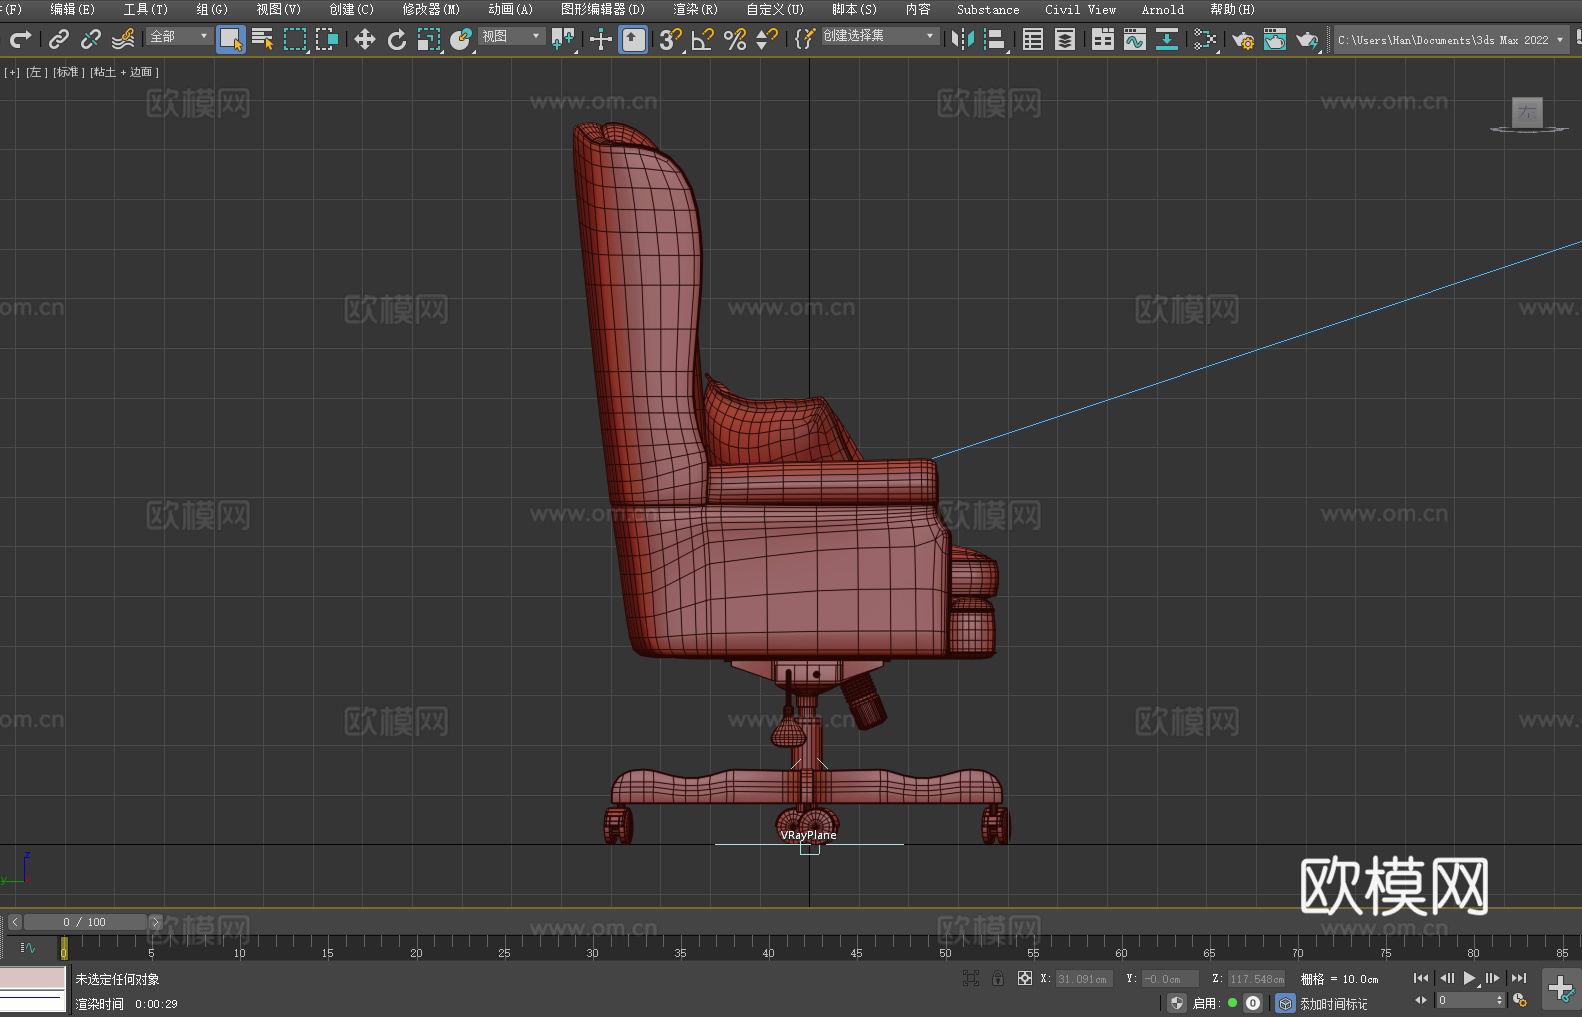1582x1017 pixels.
Task: Step time slider back with left arrow
Action: [15, 922]
